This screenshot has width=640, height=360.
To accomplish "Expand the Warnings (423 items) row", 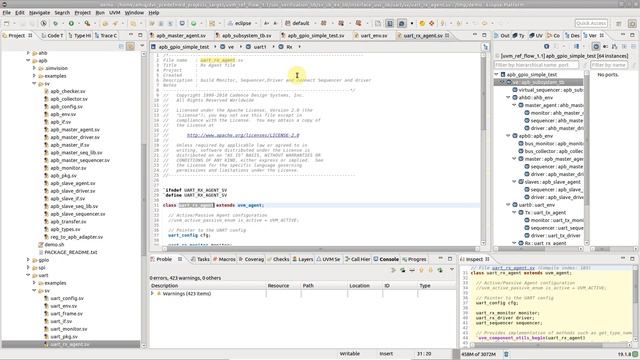I will tap(153, 293).
